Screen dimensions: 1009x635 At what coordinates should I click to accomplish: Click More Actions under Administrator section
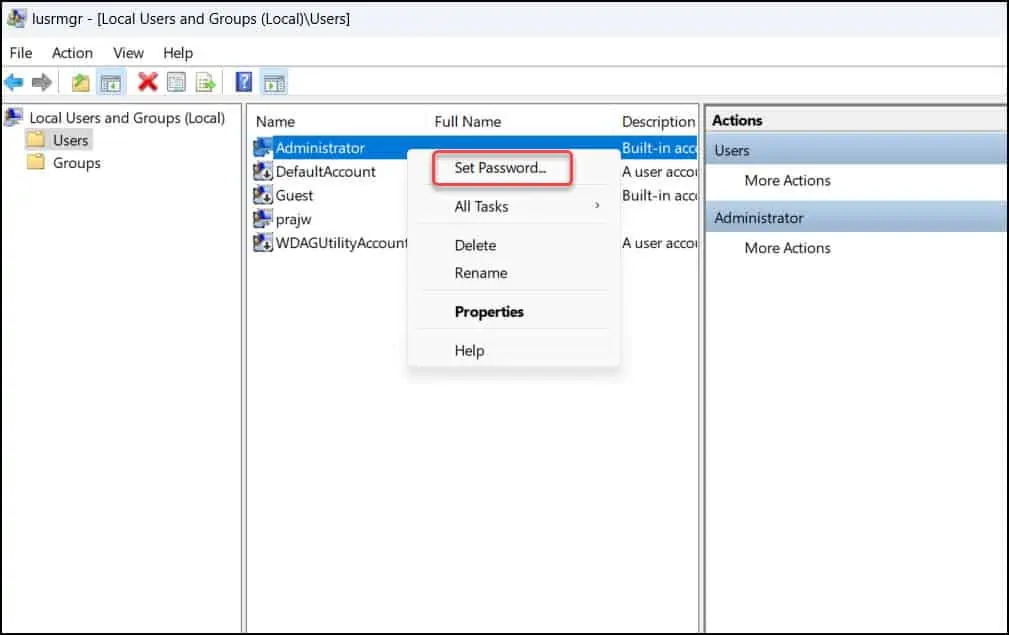point(787,248)
